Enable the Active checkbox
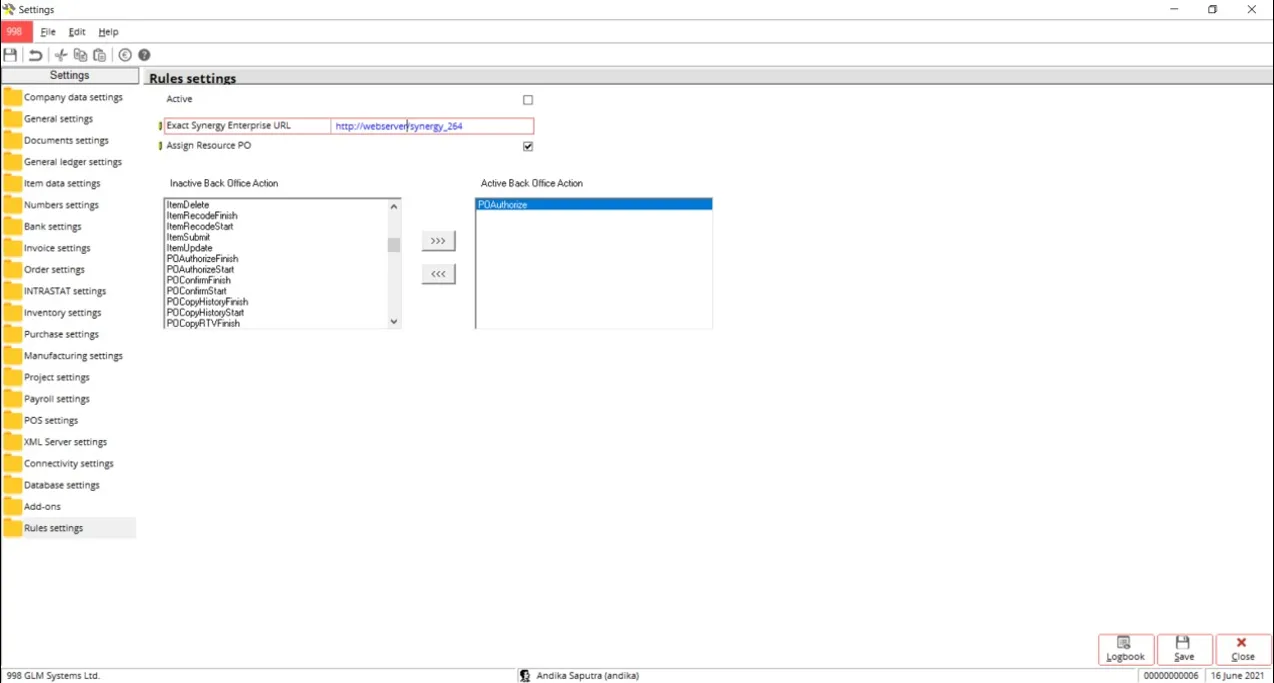This screenshot has height=683, width=1274. 527,99
